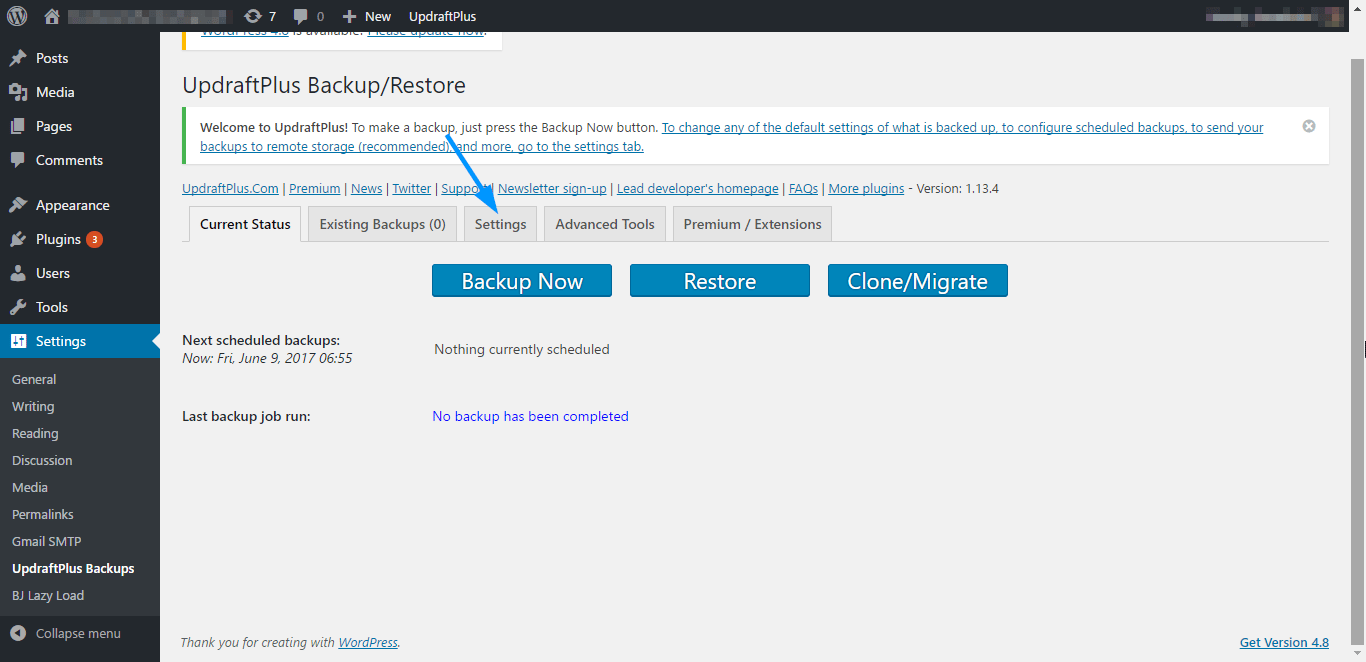Open the News link
Screen dimensions: 1366x662
(366, 188)
